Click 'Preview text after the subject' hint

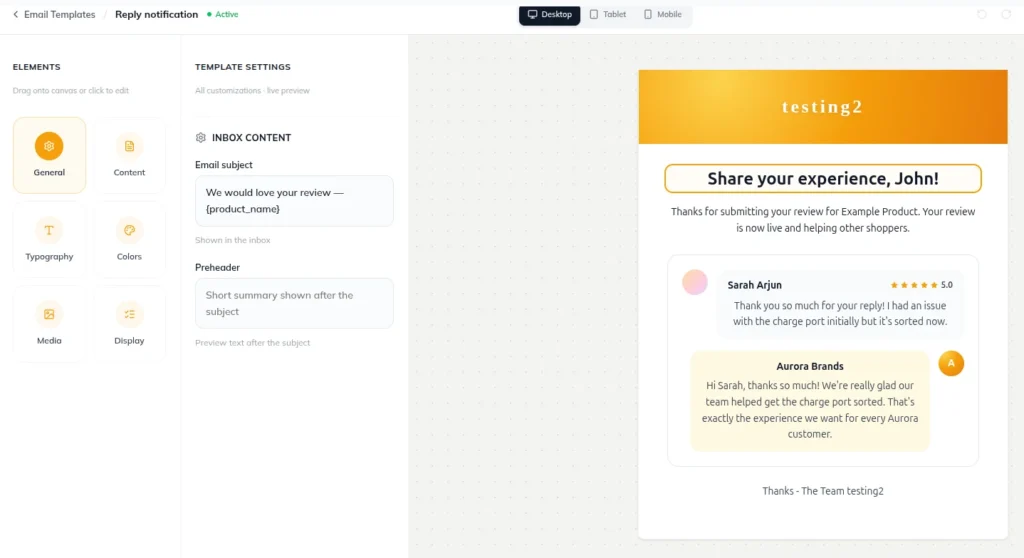click(253, 342)
